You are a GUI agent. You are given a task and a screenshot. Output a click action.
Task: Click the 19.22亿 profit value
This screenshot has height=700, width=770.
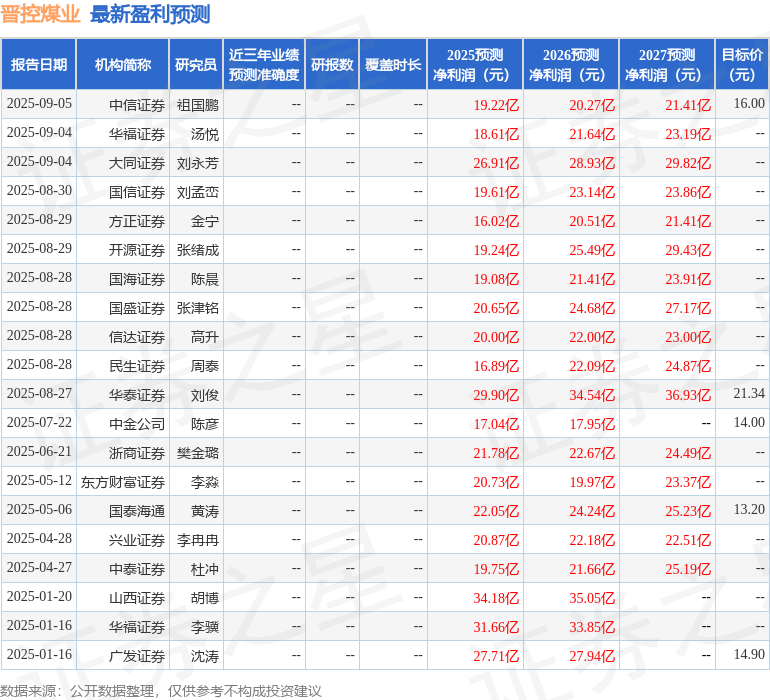click(x=496, y=105)
